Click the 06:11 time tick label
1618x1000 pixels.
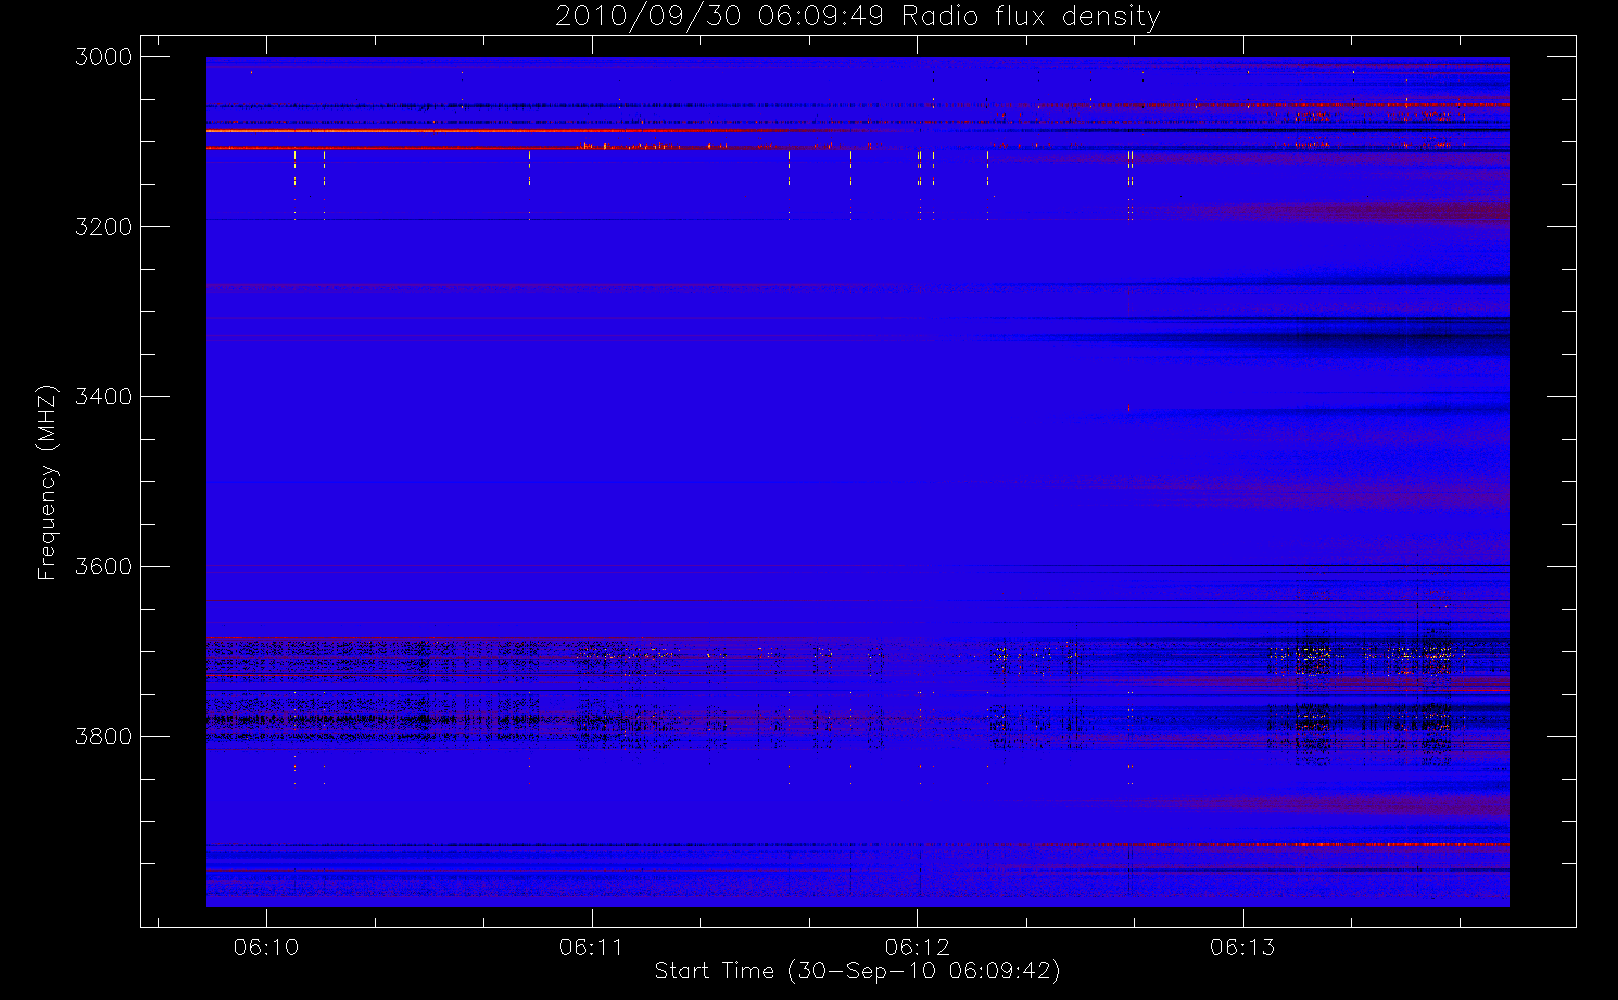tap(592, 947)
